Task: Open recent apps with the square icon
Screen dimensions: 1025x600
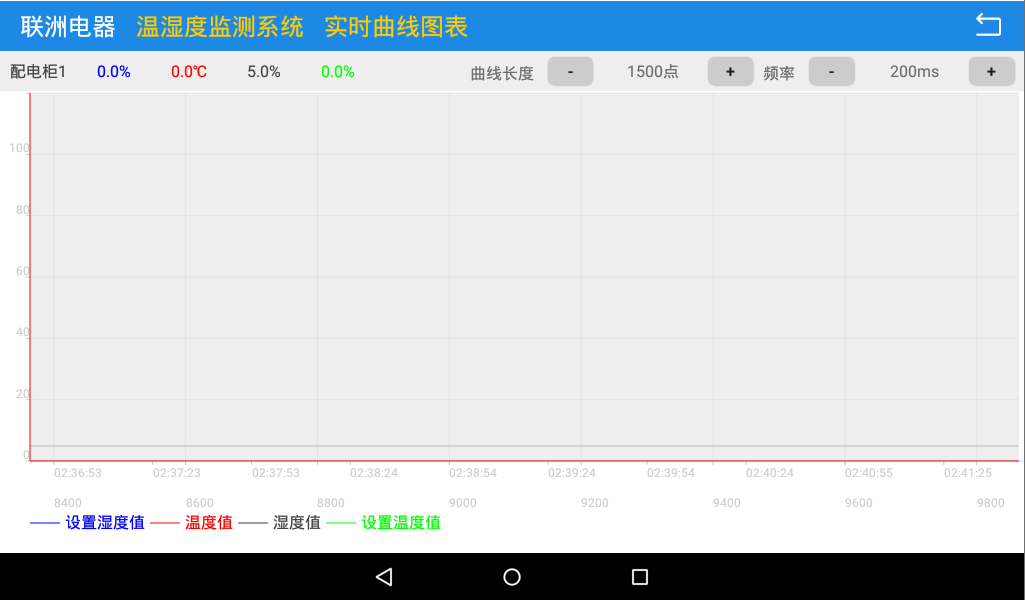Action: [639, 576]
